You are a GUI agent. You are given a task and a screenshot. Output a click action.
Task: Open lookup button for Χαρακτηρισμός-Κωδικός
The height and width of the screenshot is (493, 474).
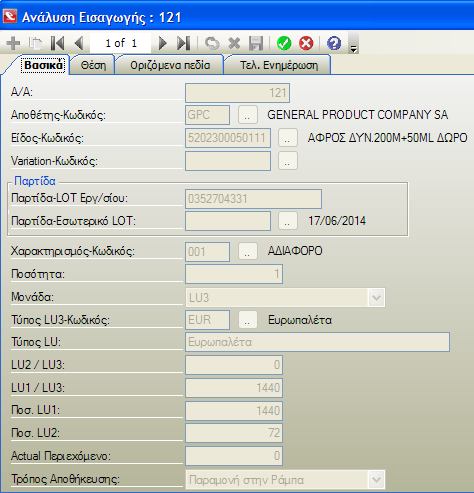click(248, 251)
